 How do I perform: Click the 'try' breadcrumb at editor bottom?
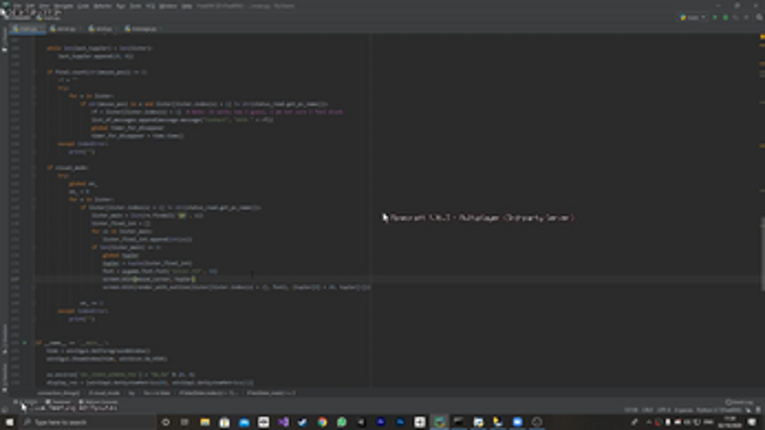tap(132, 393)
